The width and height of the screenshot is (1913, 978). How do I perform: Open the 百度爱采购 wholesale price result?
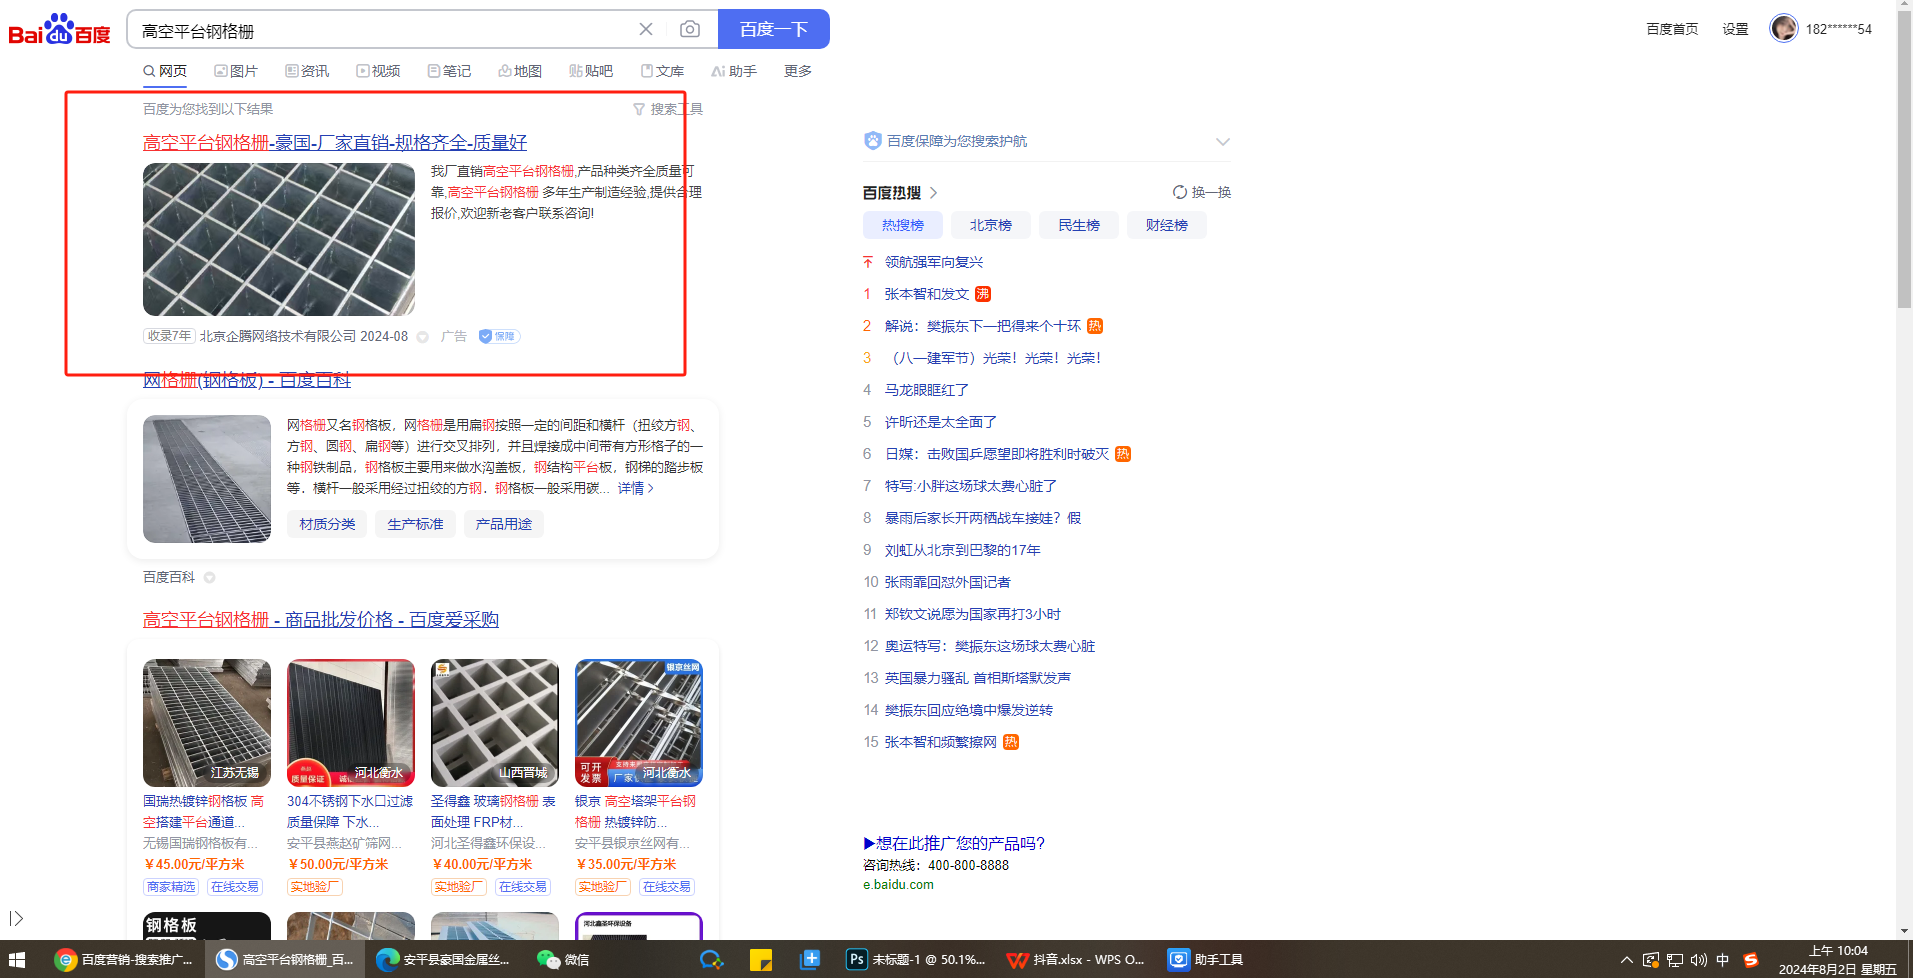pos(321,620)
